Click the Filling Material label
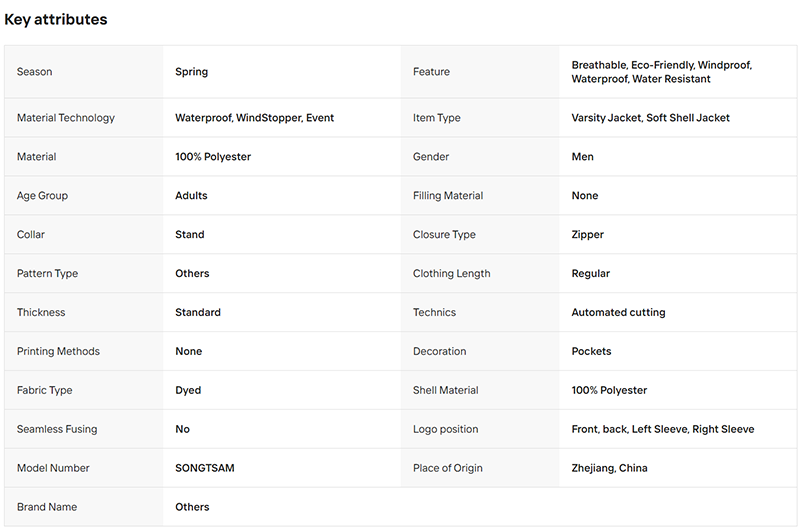 tap(448, 195)
